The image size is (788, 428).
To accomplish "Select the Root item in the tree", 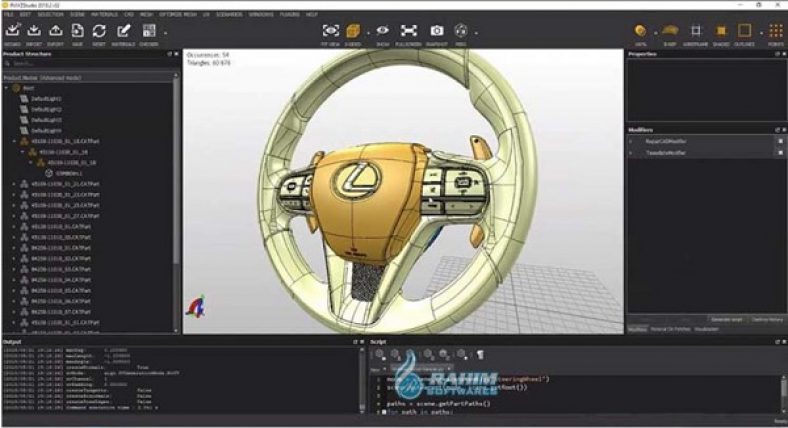I will 28,88.
